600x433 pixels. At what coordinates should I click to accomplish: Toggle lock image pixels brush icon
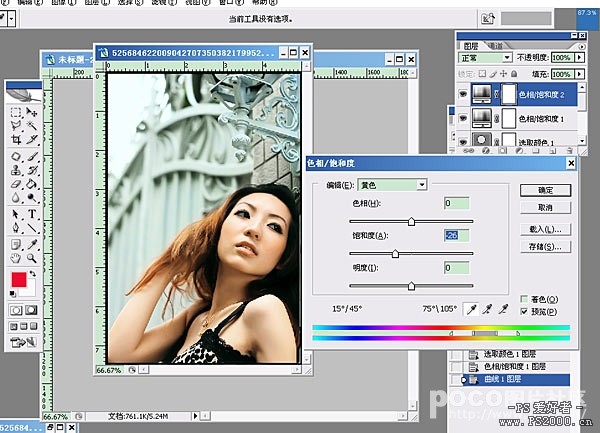[x=493, y=73]
